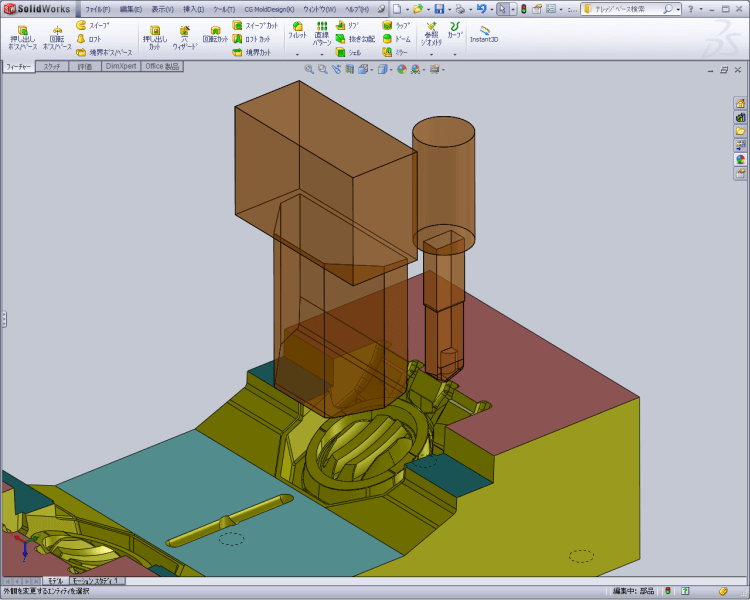Select the 回転カット (Revolved Cut) tool
The height and width of the screenshot is (600, 750).
215,35
